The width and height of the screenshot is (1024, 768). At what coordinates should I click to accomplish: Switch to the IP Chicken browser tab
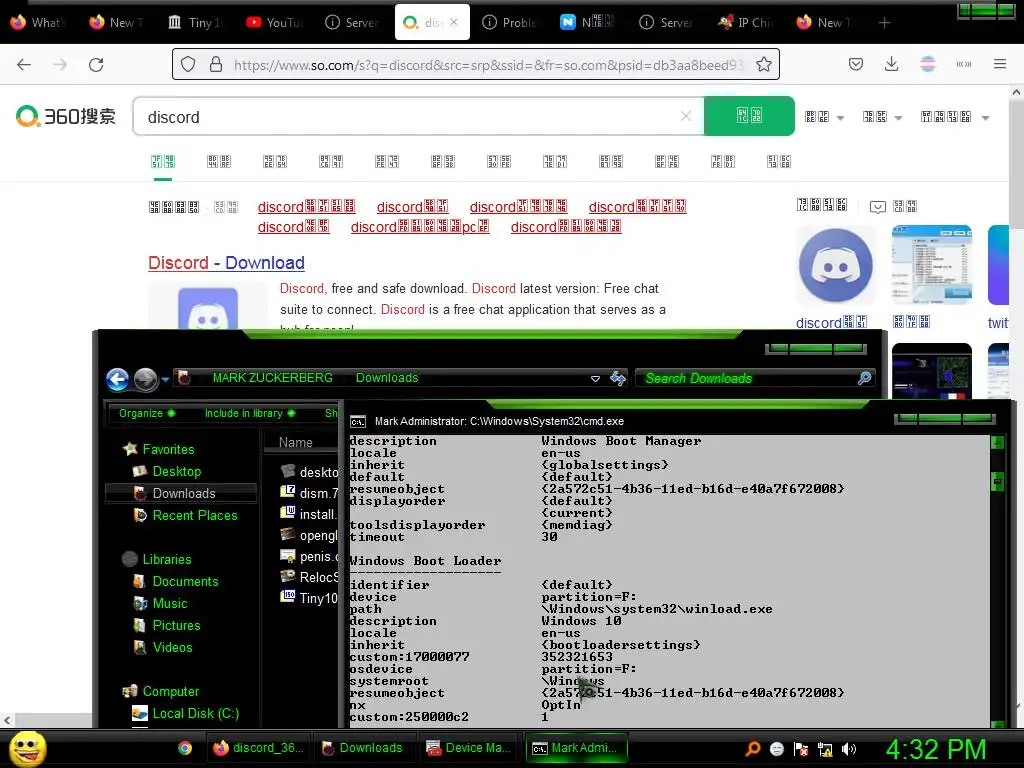[x=746, y=22]
